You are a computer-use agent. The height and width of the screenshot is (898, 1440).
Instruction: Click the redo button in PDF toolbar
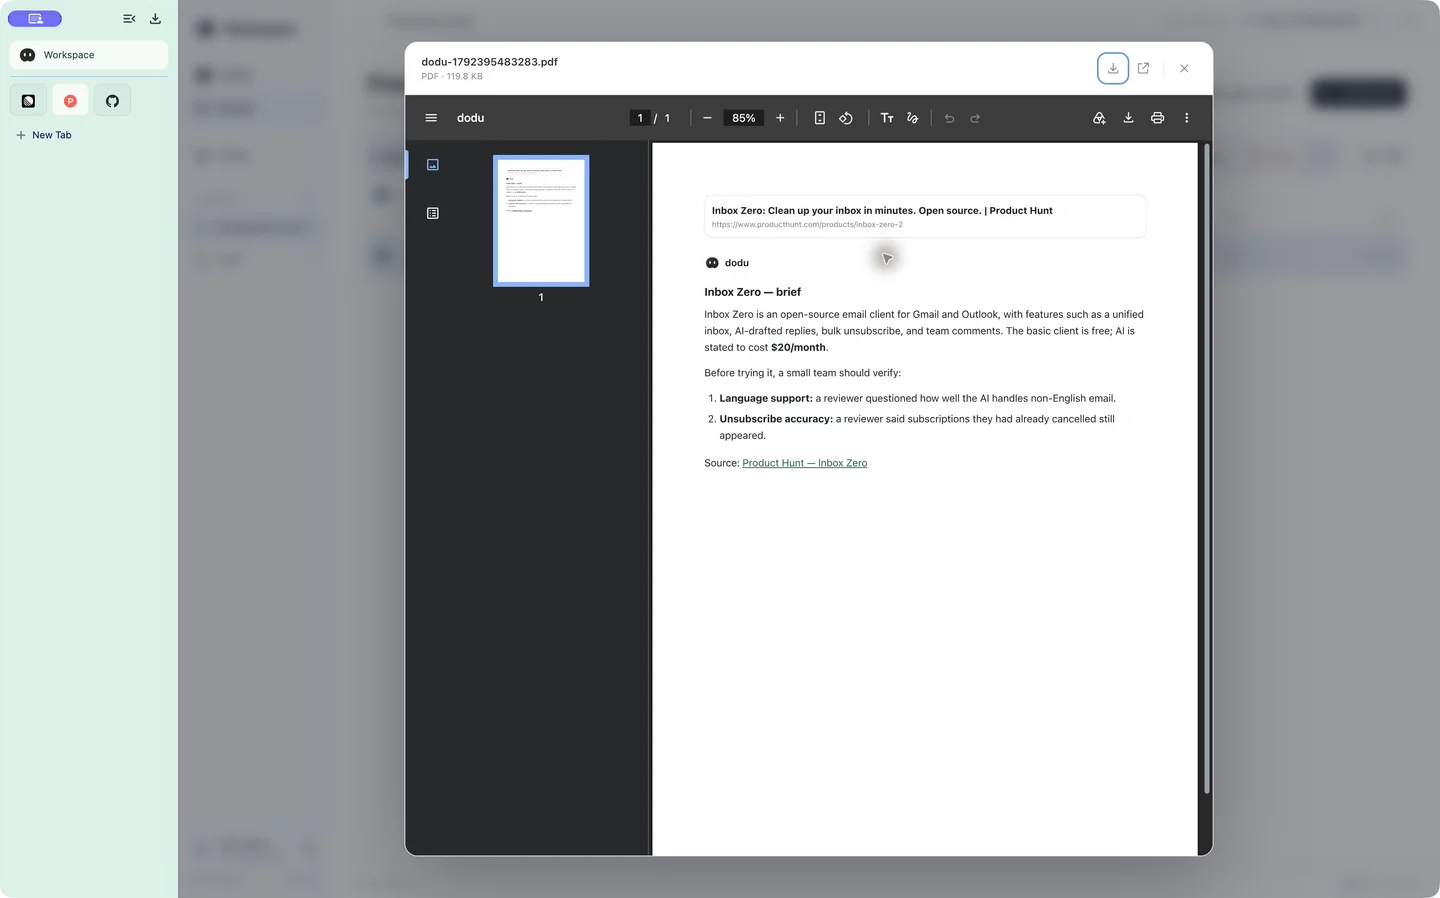pyautogui.click(x=975, y=118)
